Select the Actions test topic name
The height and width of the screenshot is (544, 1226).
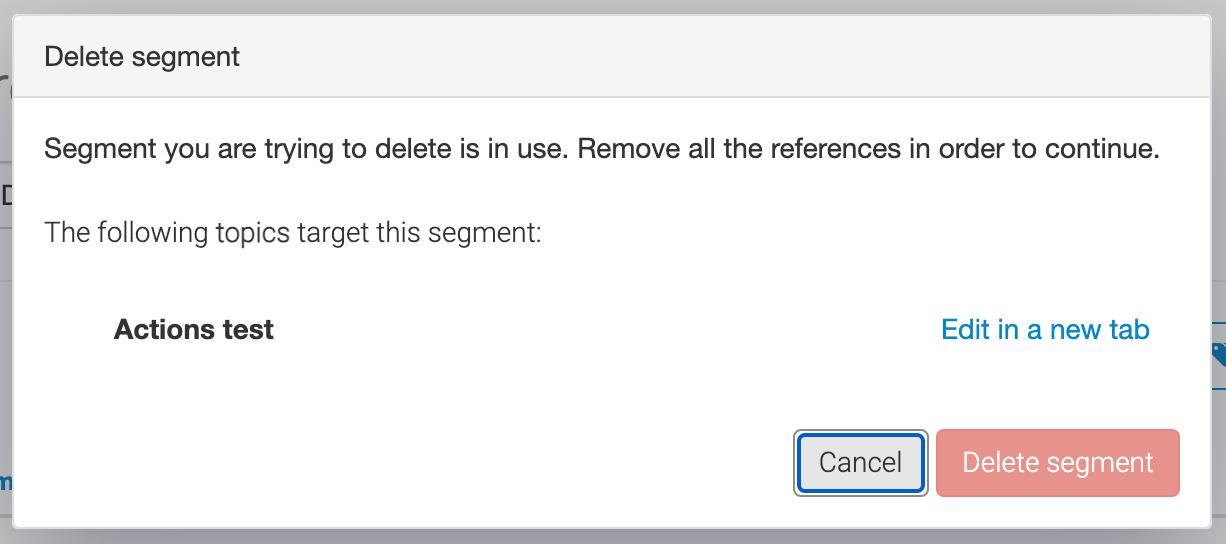(194, 330)
